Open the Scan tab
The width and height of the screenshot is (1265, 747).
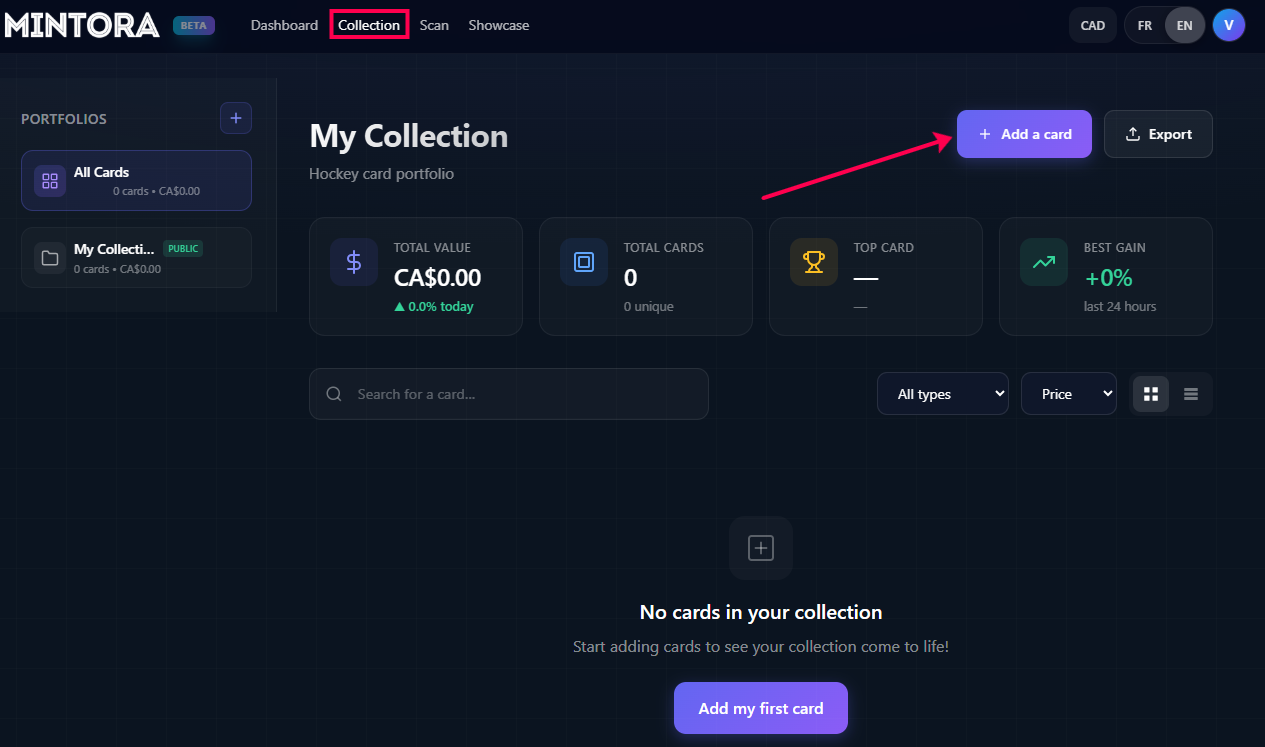434,25
